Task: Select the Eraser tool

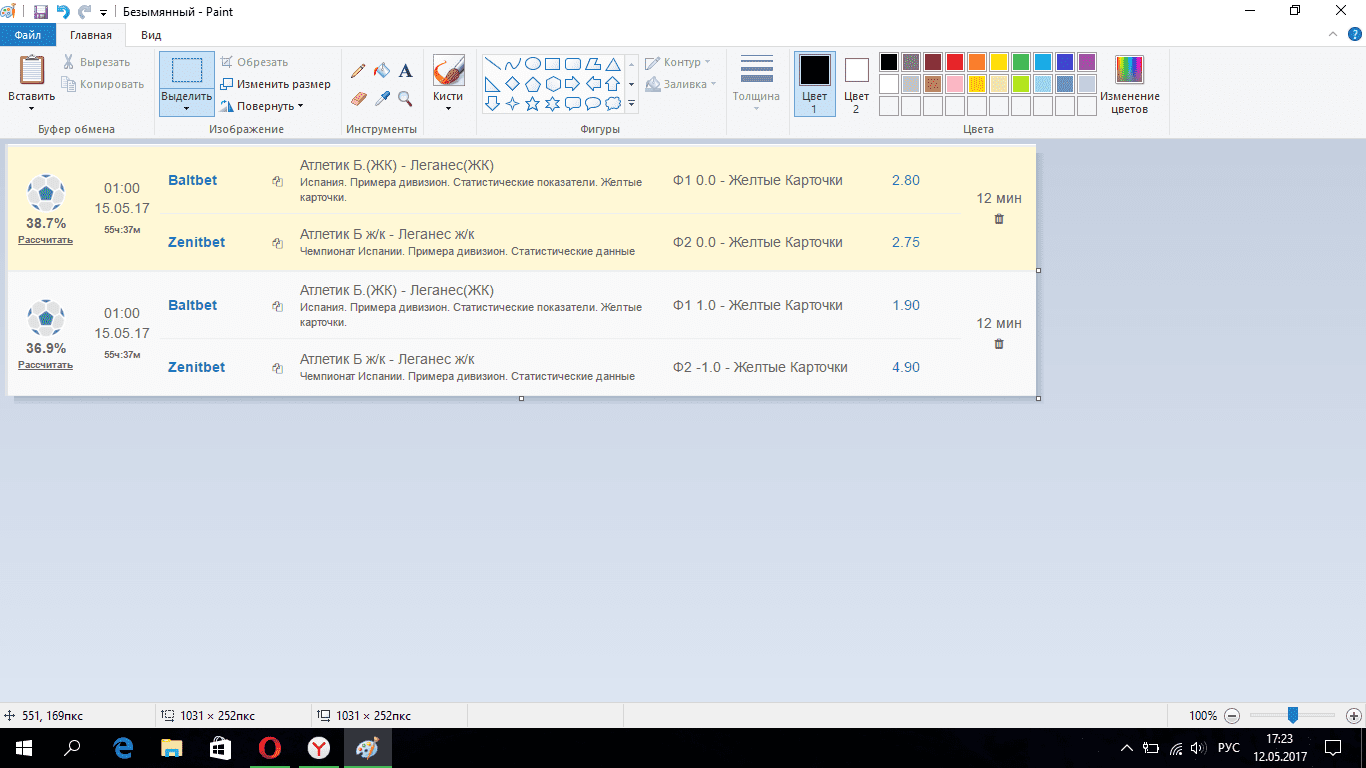Action: (x=359, y=98)
